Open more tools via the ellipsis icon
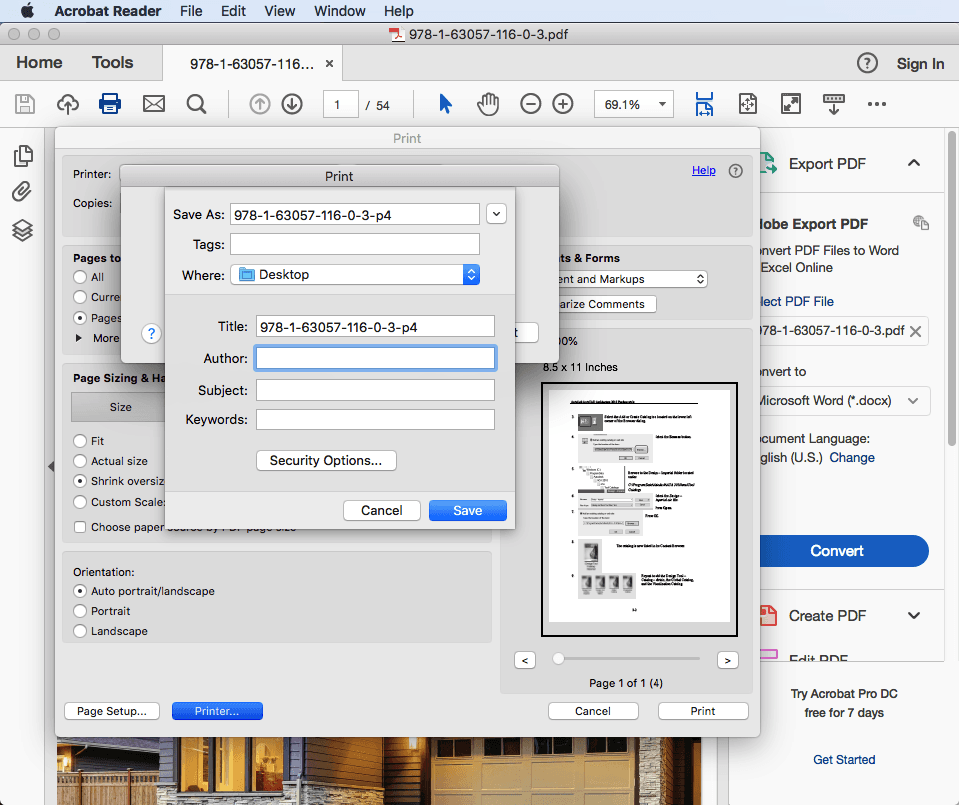 point(877,103)
